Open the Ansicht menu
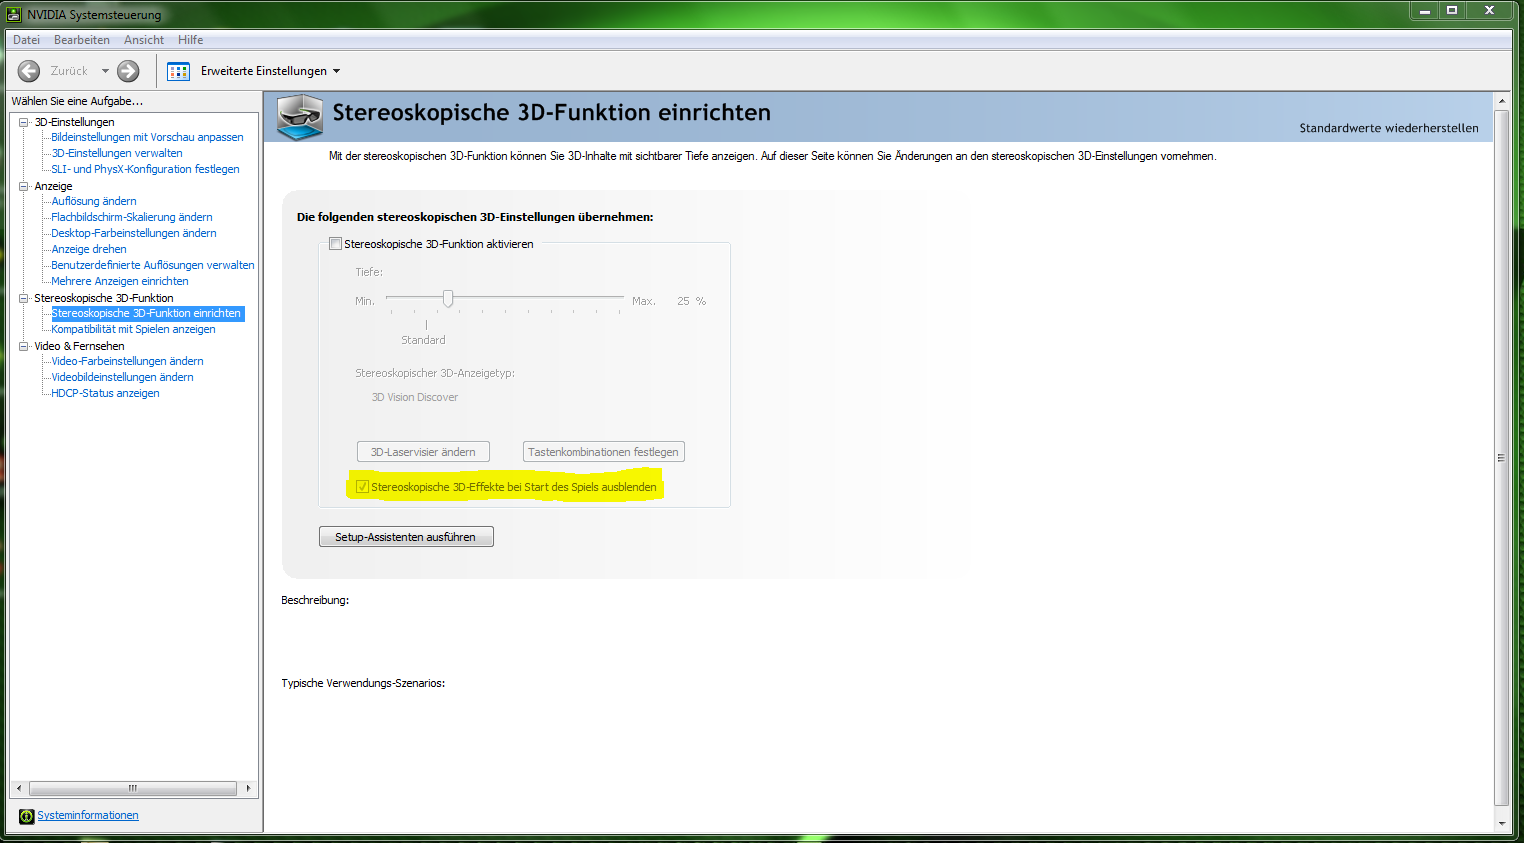 click(x=144, y=40)
